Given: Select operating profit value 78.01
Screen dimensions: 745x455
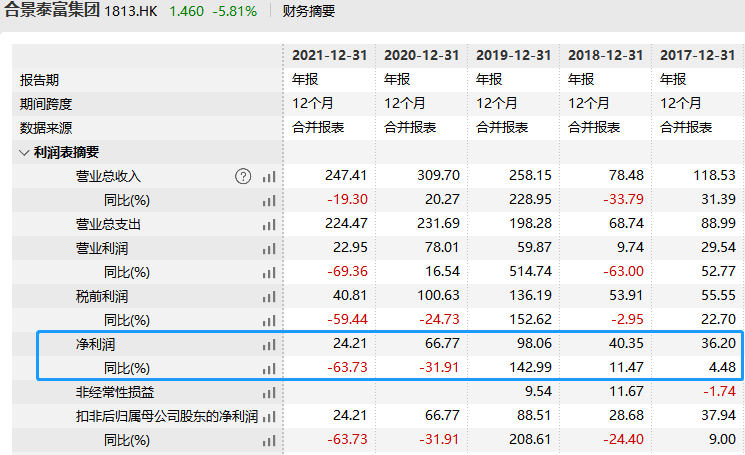Looking at the screenshot, I should (x=442, y=248).
